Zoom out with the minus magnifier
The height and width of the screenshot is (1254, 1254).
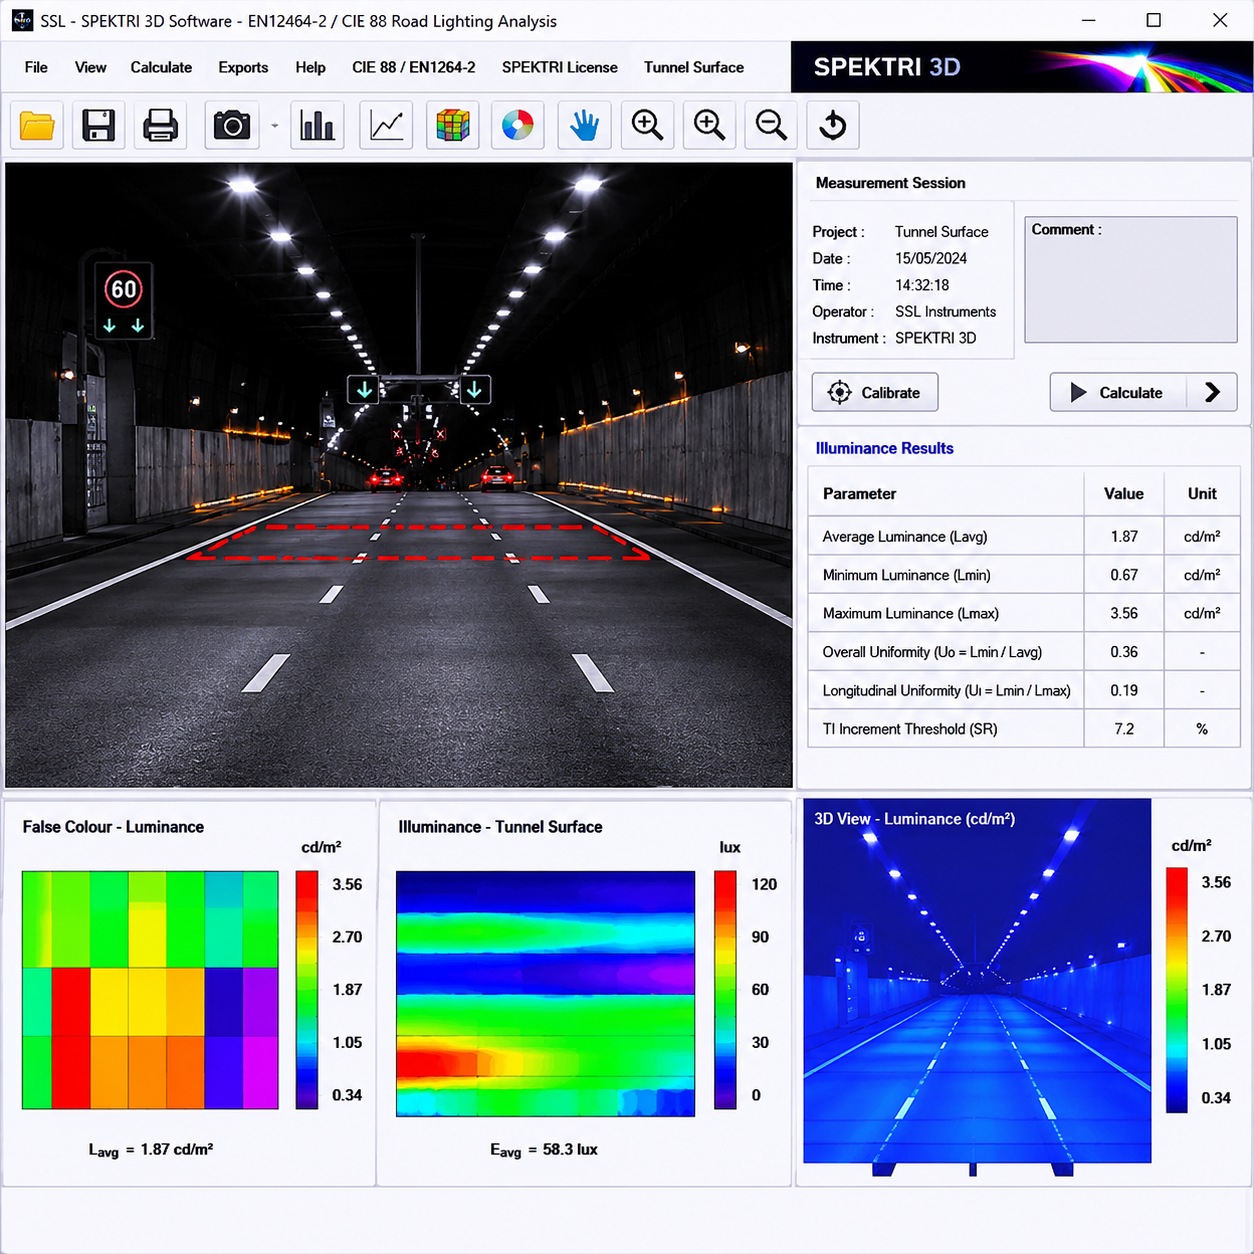pyautogui.click(x=771, y=125)
